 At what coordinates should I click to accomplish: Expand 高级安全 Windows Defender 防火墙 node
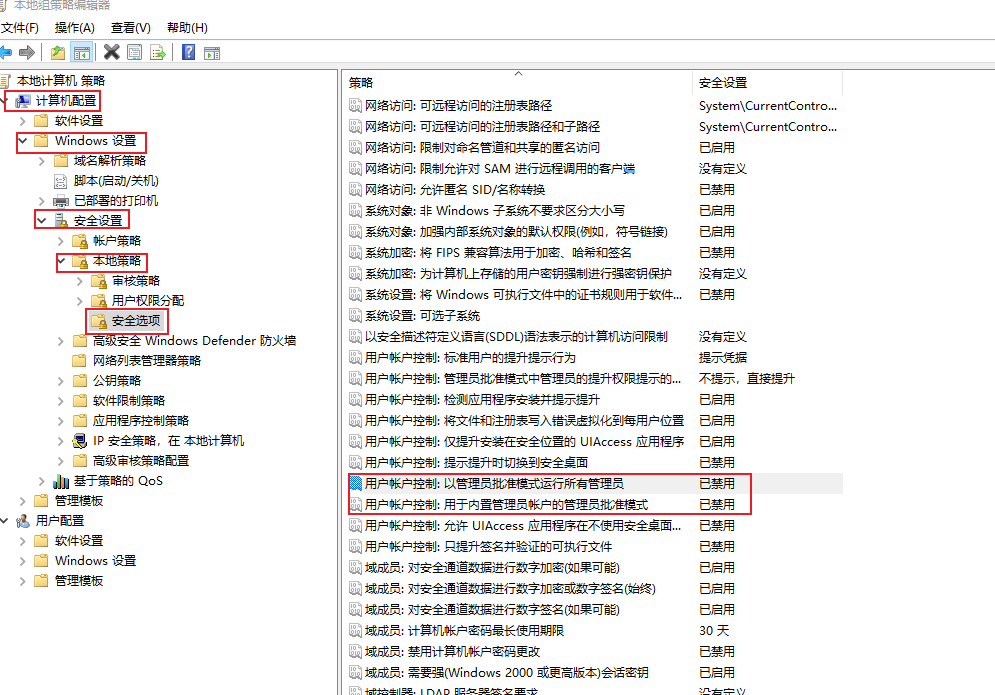[x=61, y=341]
